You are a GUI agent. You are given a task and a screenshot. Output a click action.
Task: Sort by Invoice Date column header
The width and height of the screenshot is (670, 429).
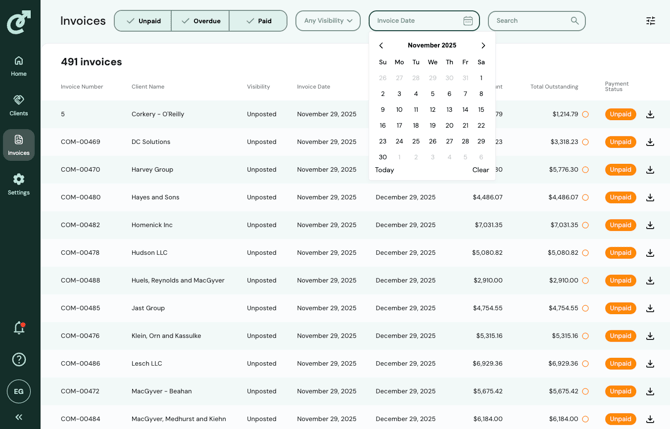(314, 87)
